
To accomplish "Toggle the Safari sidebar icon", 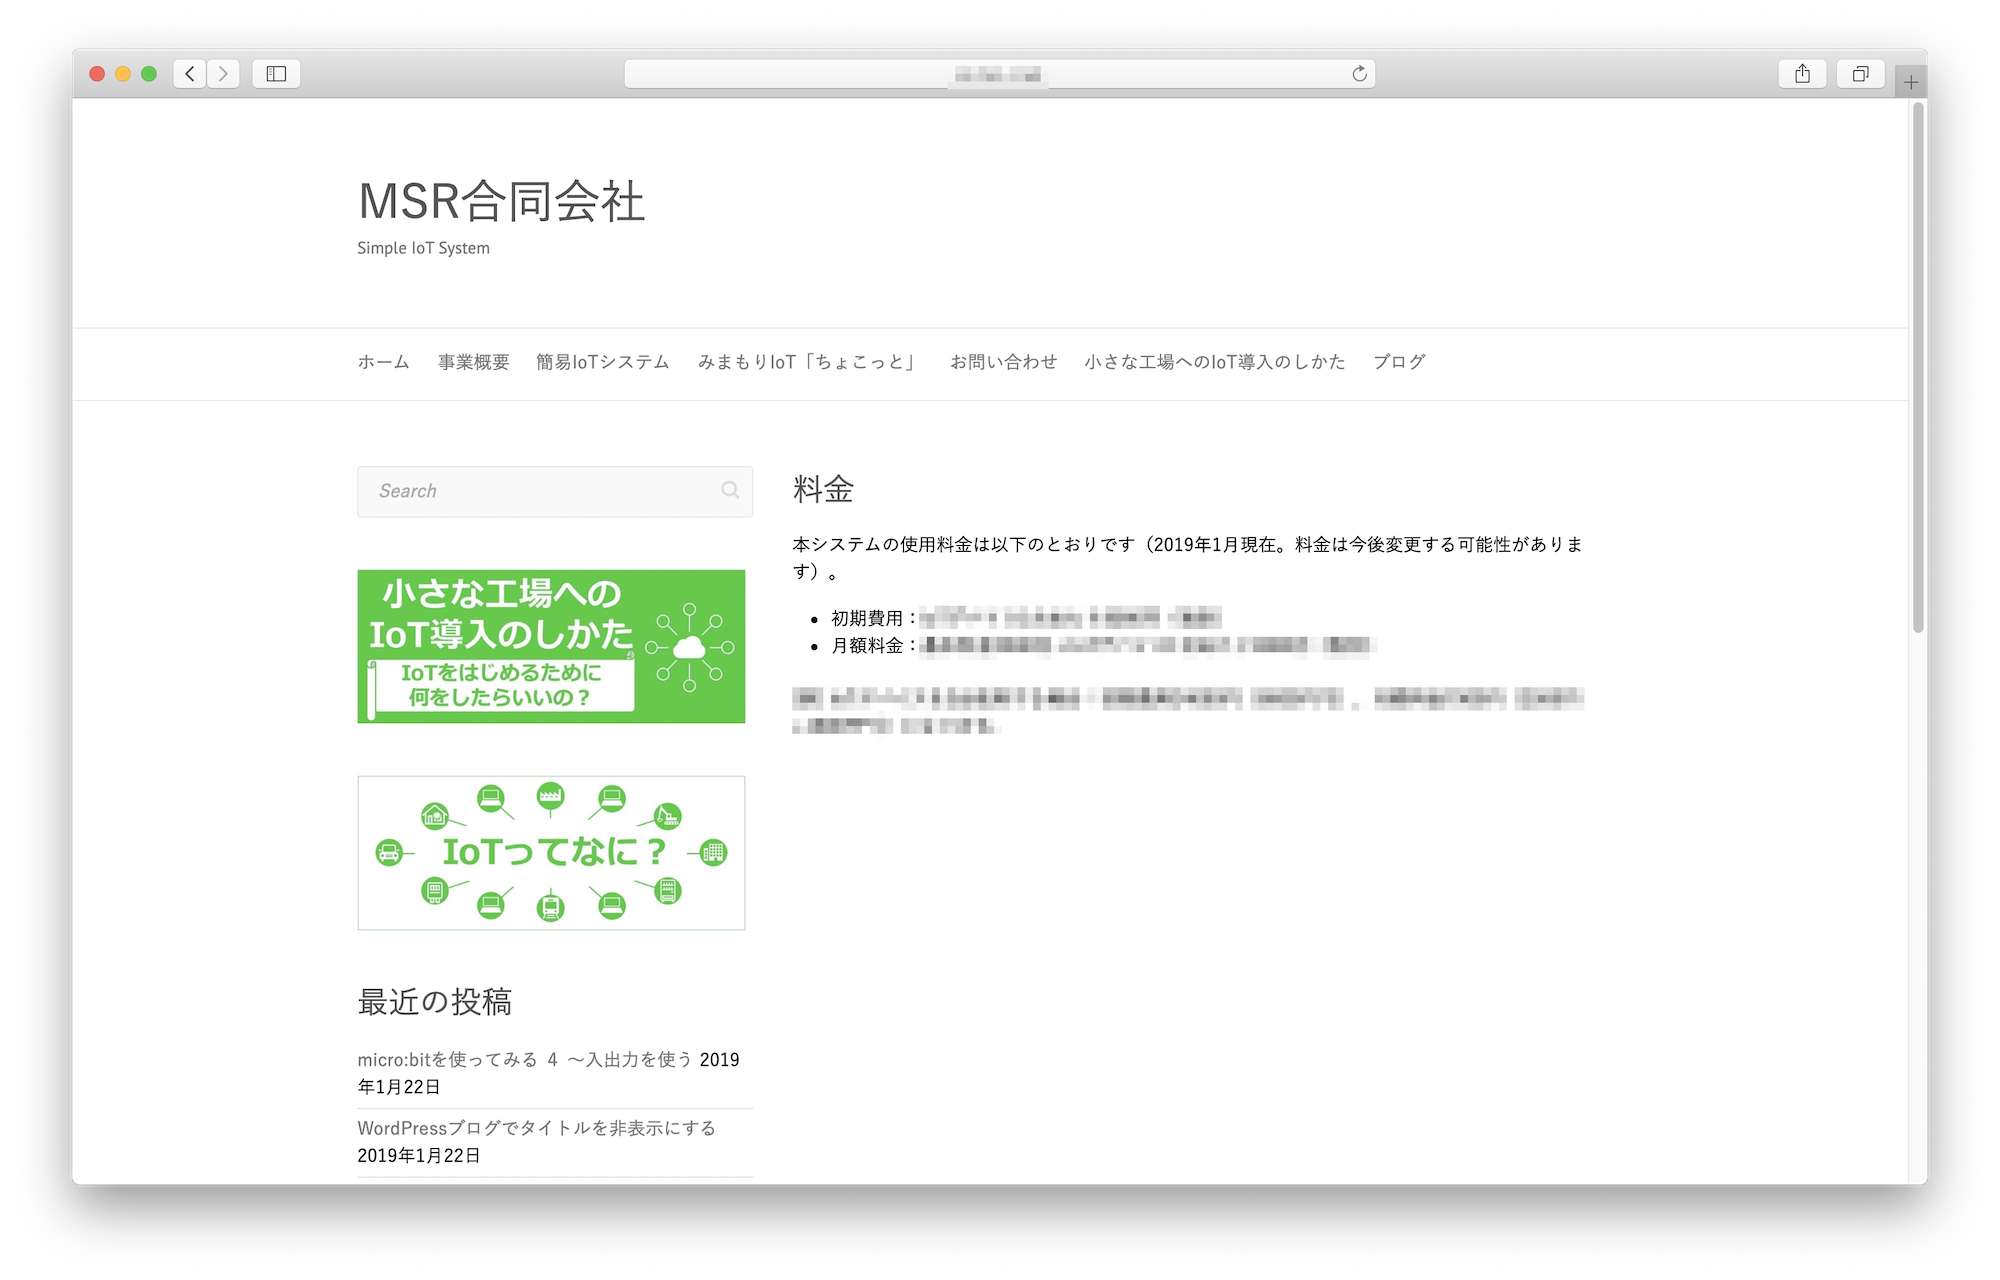I will [276, 74].
